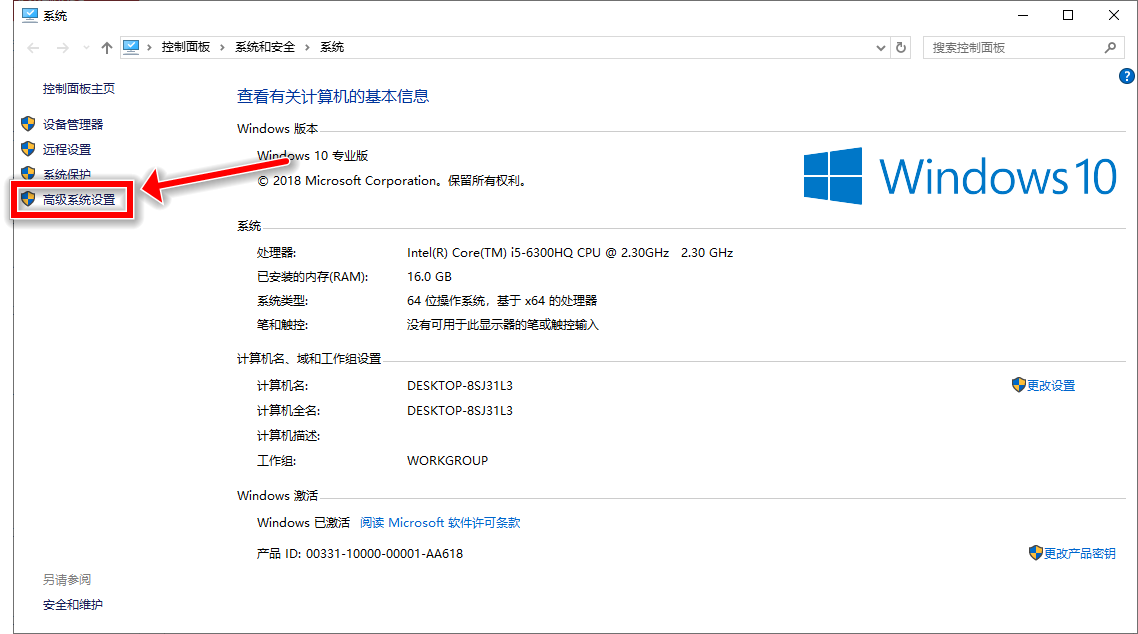Open 设备管理器 link
This screenshot has width=1138, height=634.
(73, 125)
